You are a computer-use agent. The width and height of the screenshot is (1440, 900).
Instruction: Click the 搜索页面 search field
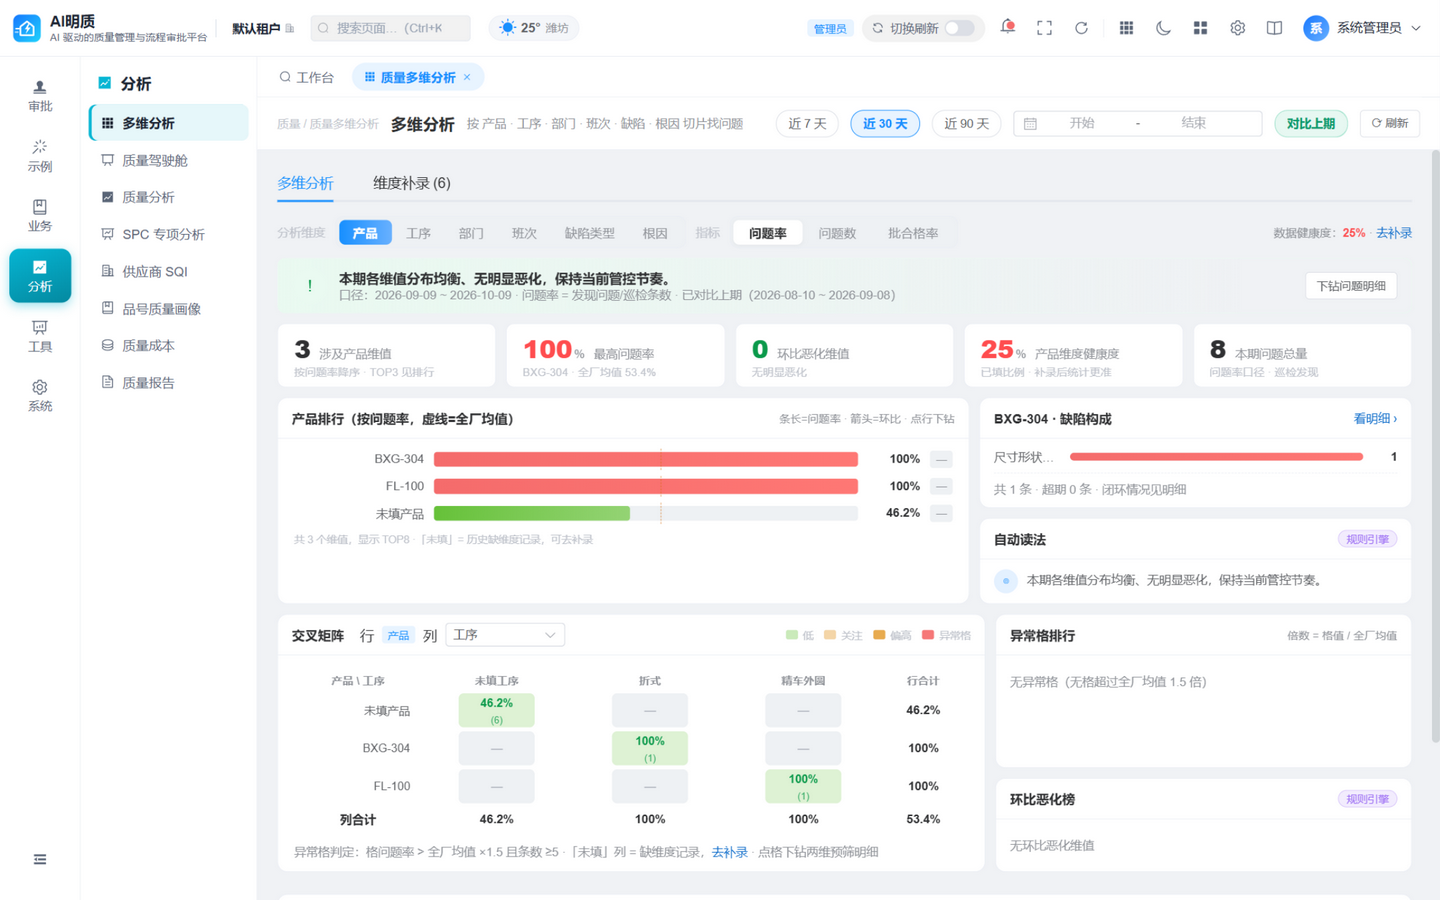[390, 28]
